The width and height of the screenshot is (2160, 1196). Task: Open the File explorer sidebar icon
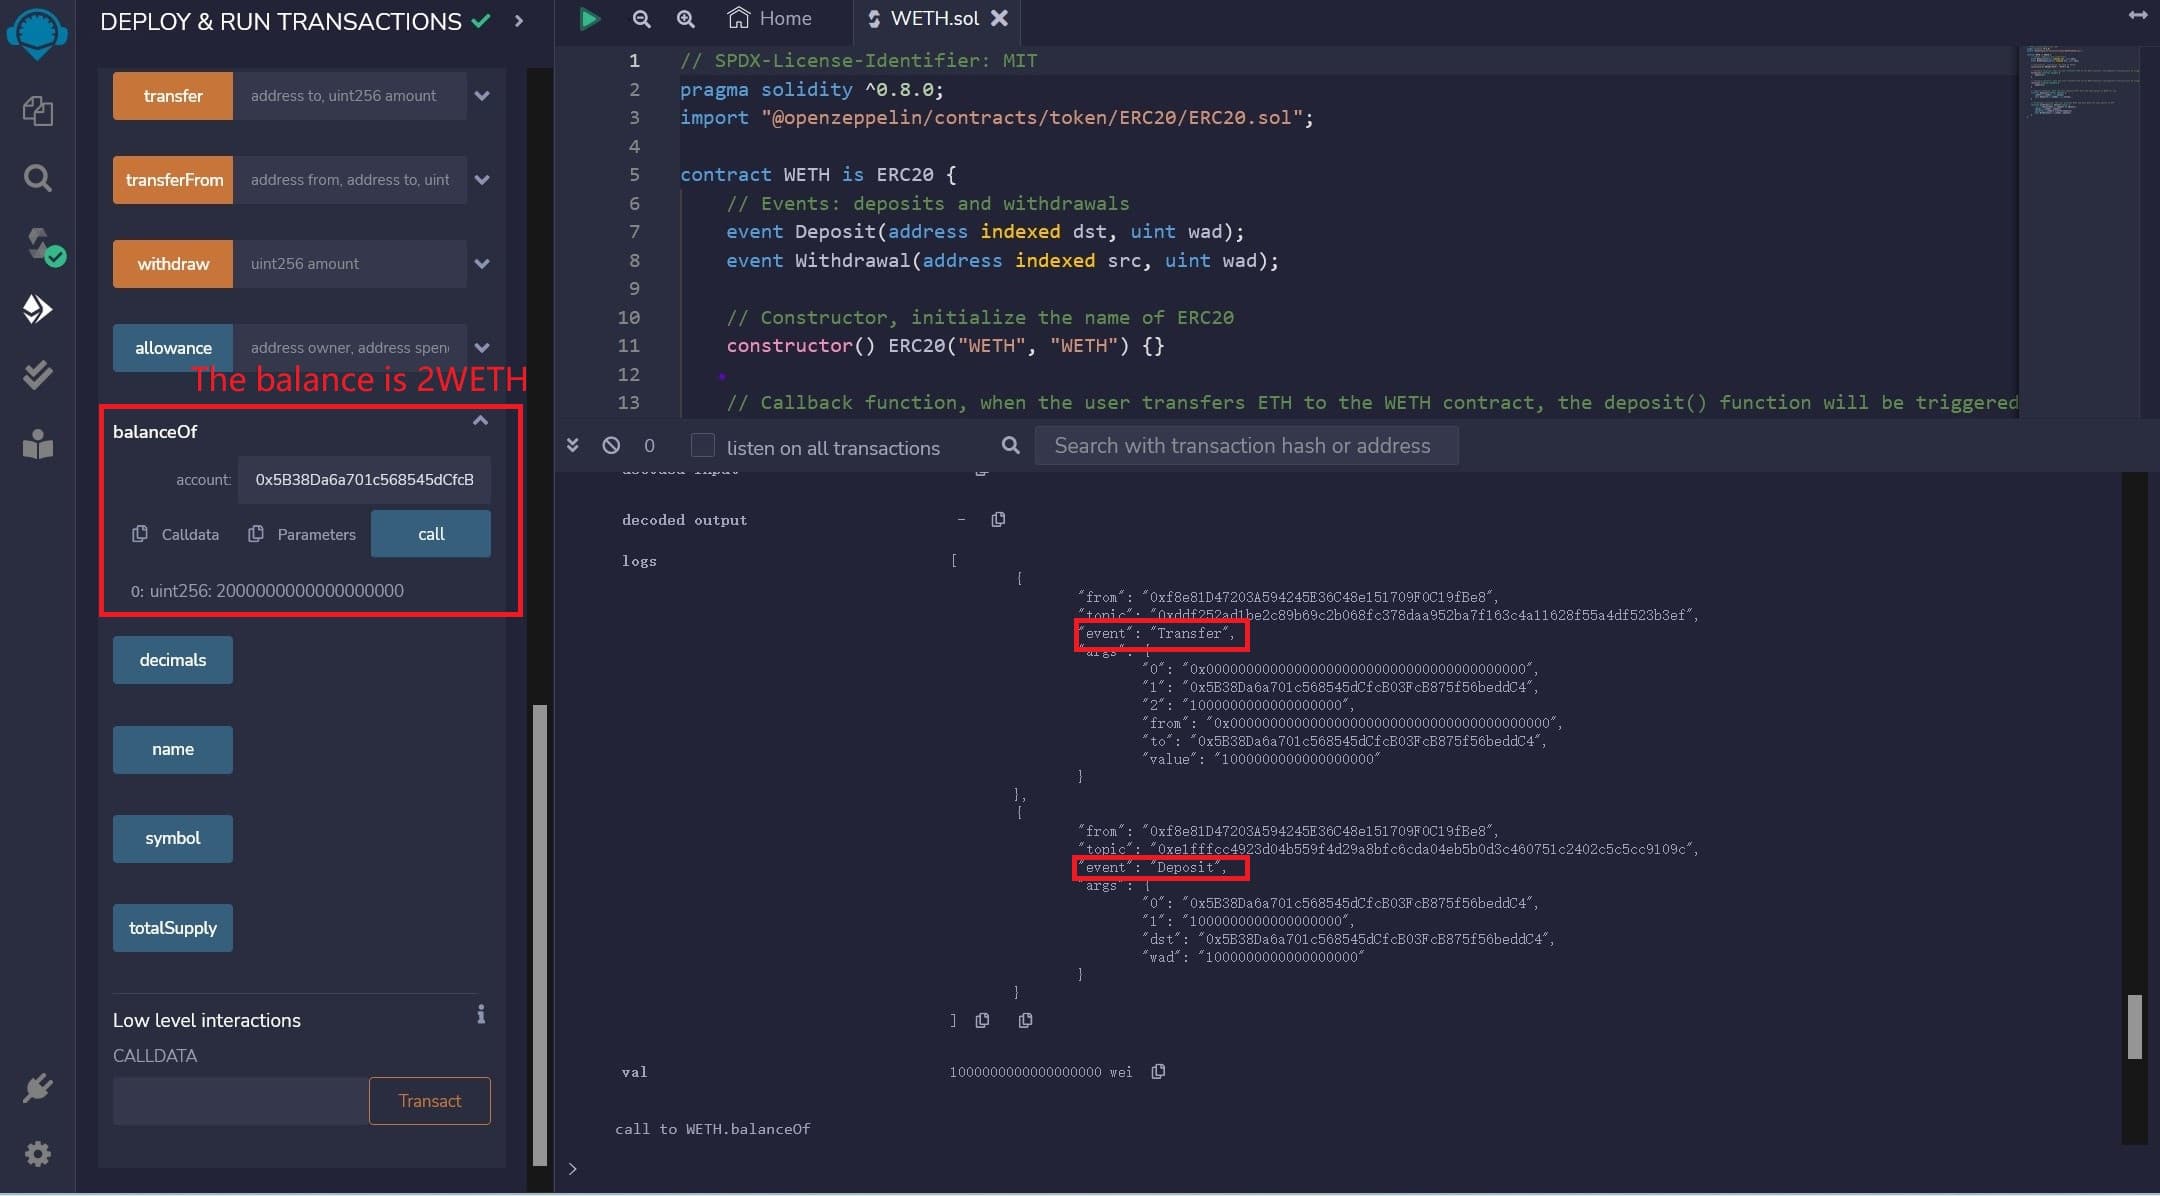tap(37, 110)
